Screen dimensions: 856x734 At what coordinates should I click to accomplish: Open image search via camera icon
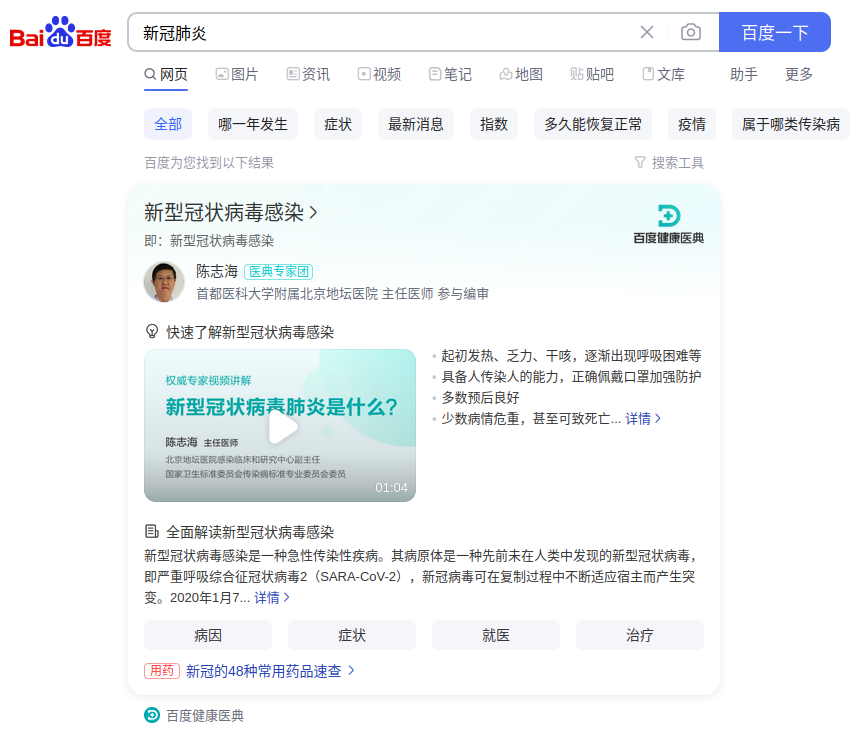point(691,32)
